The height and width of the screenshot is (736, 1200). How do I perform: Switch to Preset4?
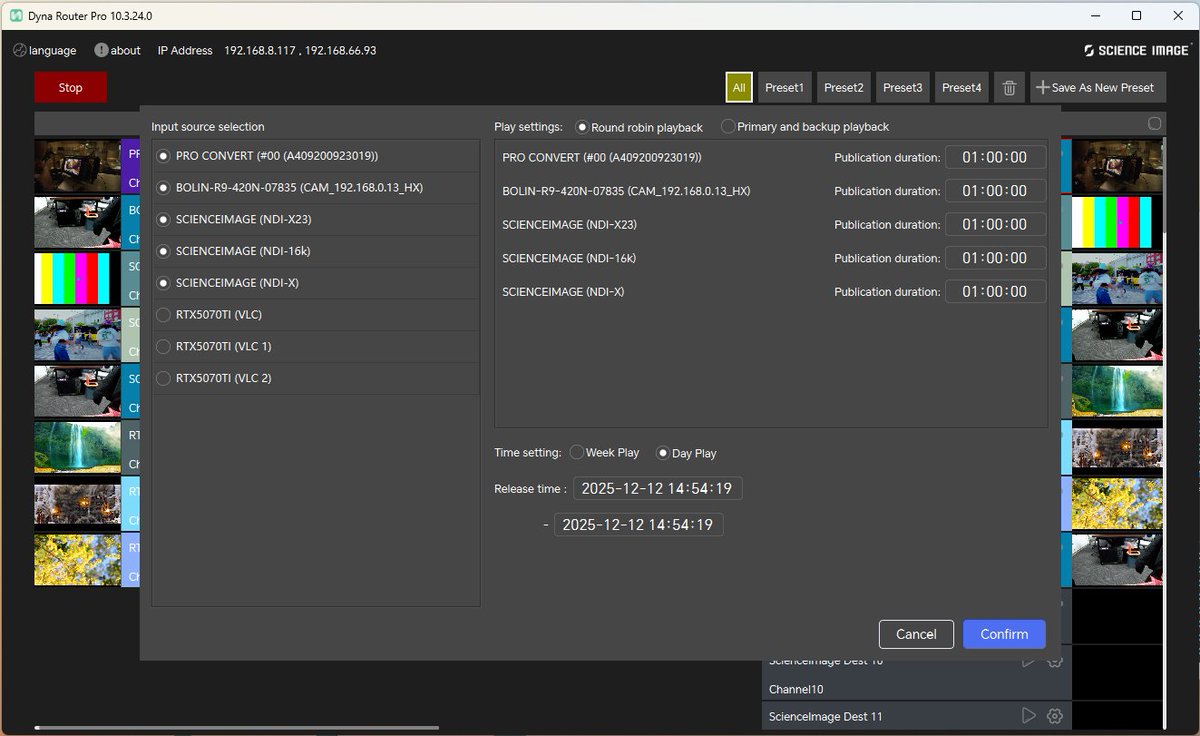[x=961, y=88]
